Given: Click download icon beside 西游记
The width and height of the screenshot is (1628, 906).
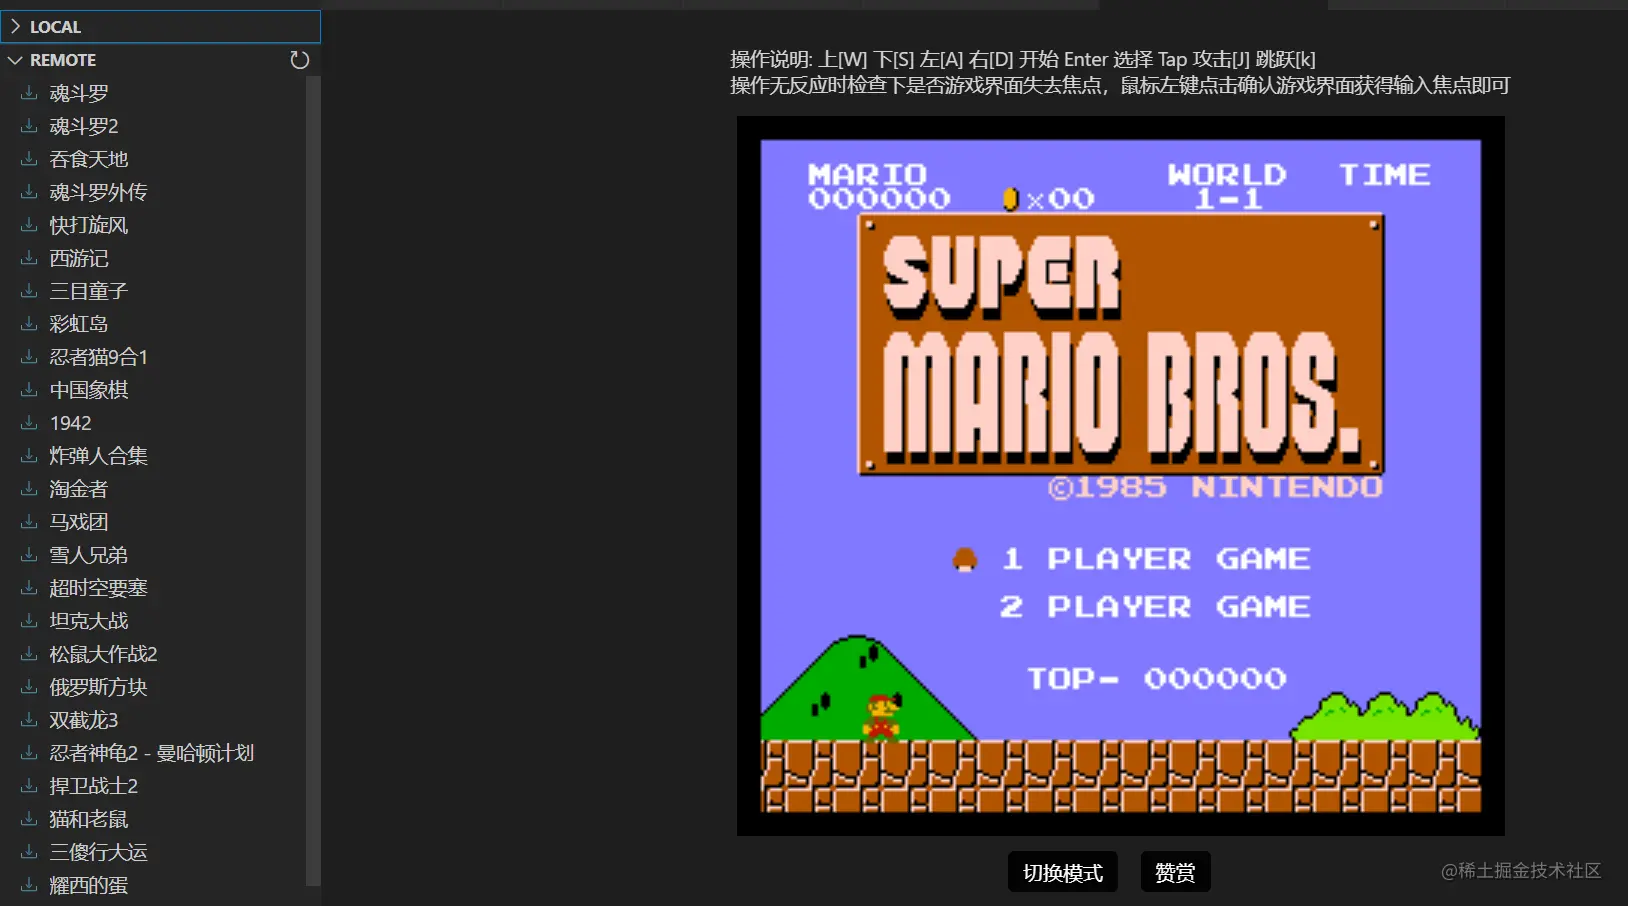Looking at the screenshot, I should (x=29, y=258).
